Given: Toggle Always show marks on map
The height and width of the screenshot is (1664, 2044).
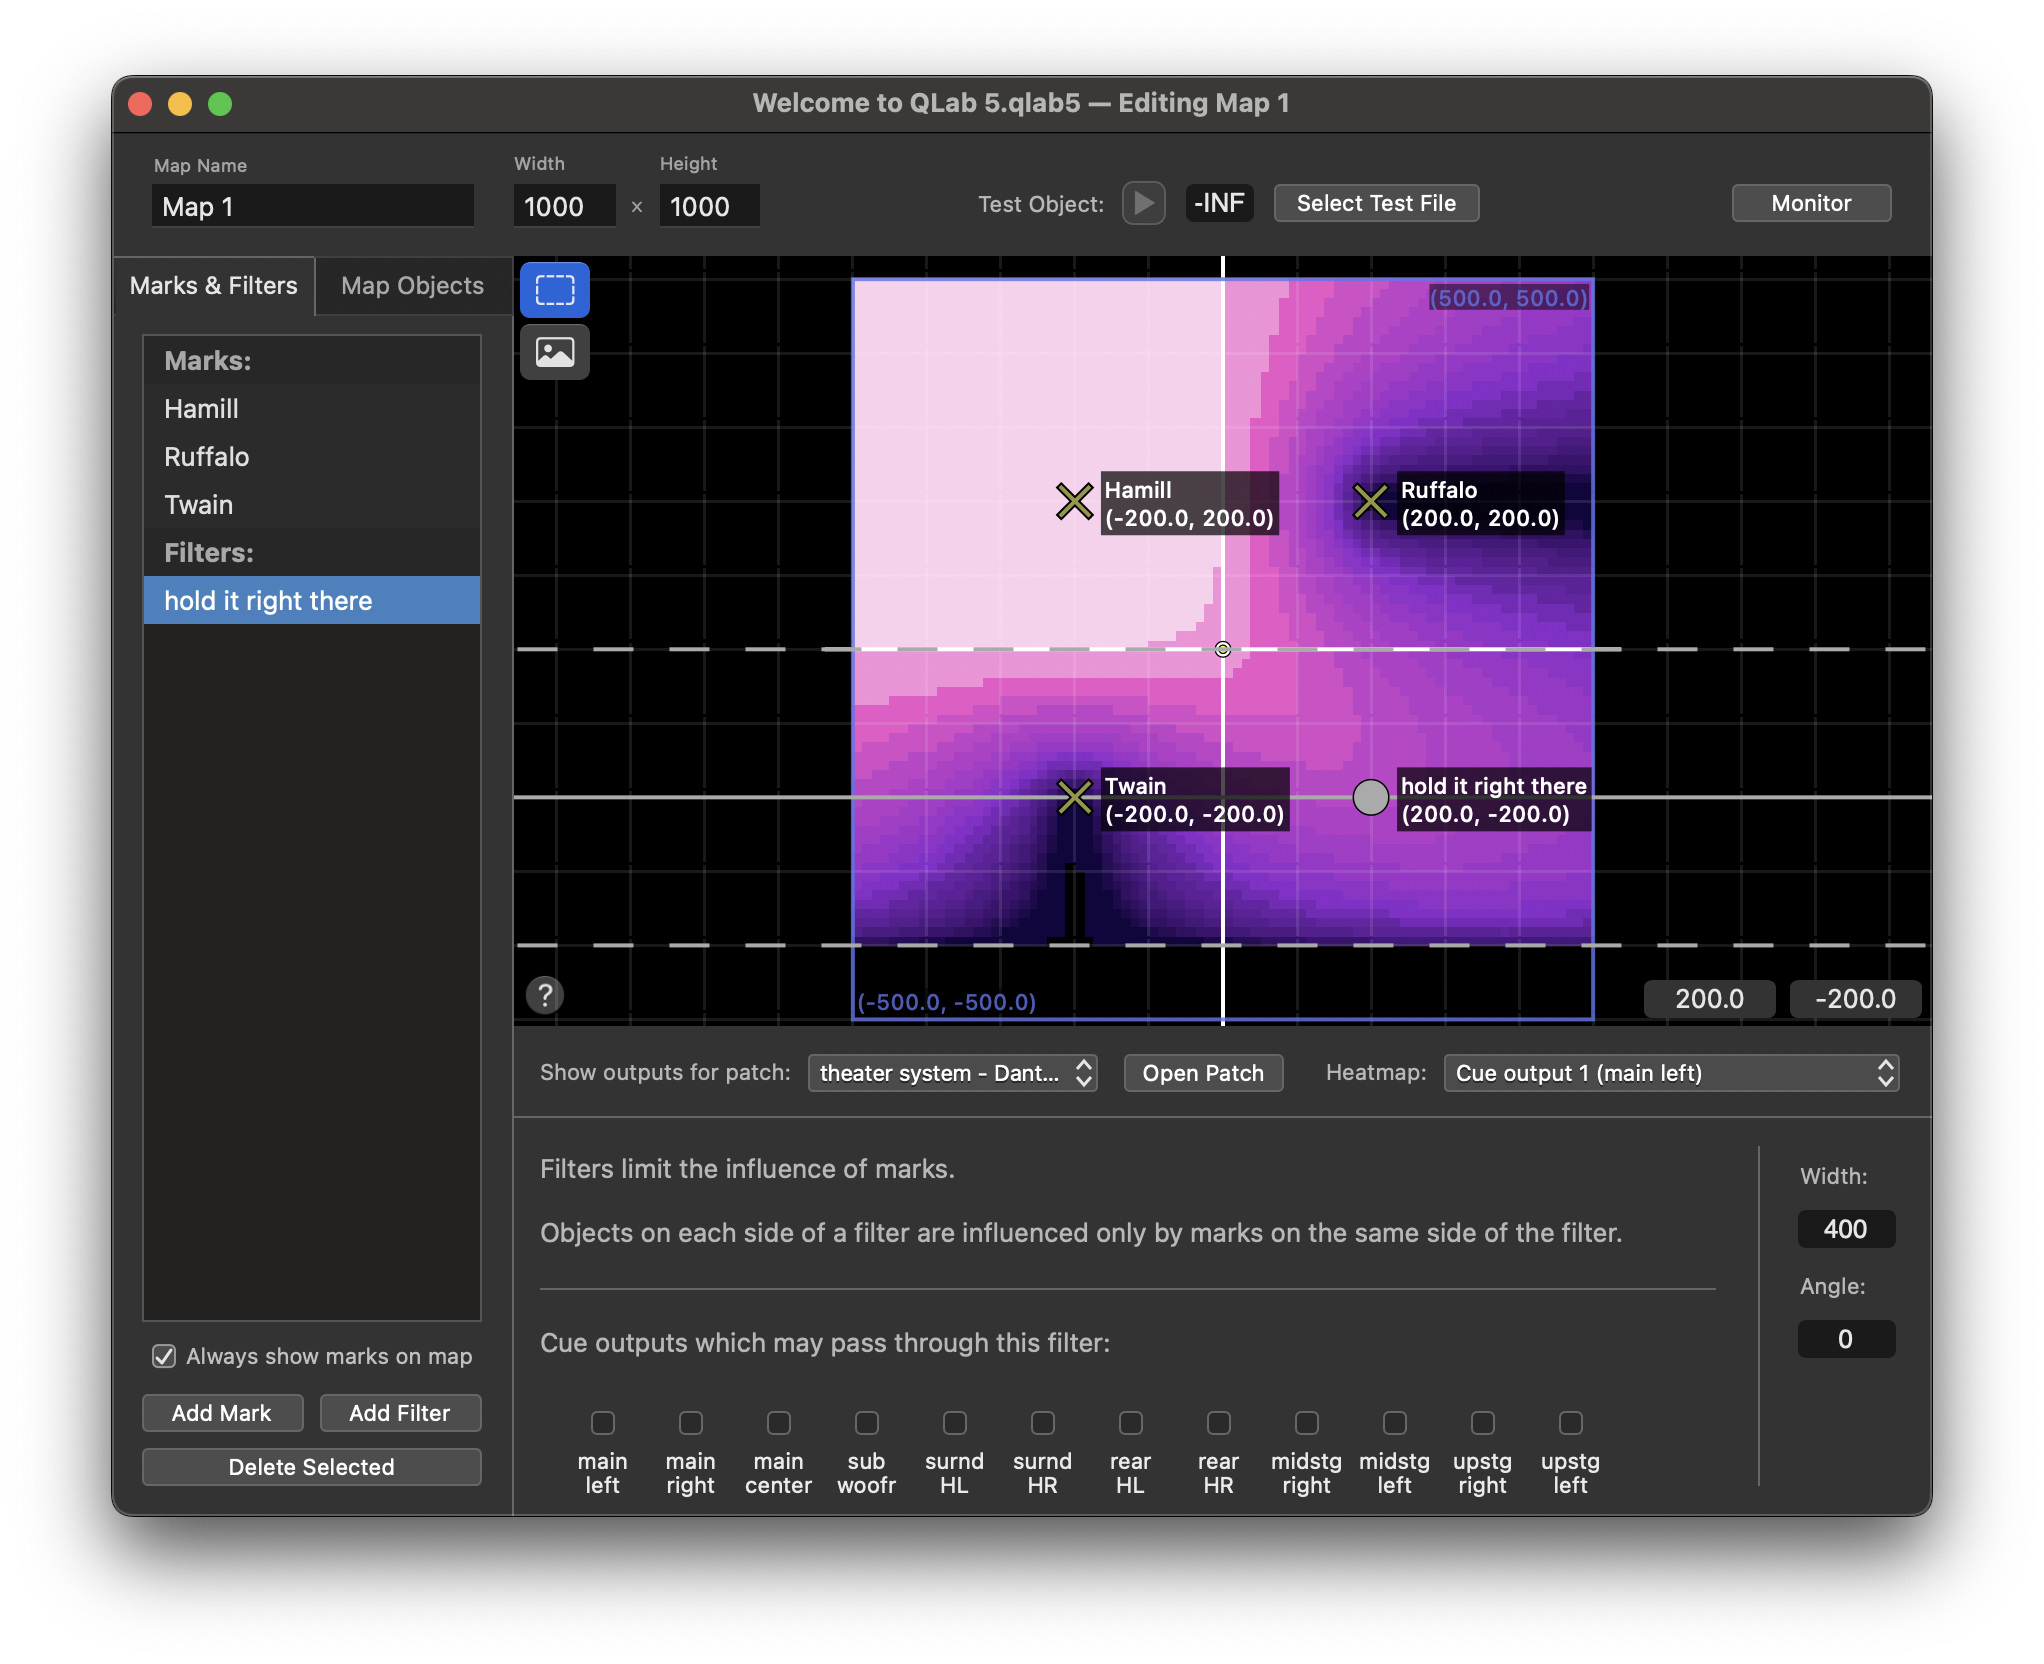Looking at the screenshot, I should (164, 1356).
